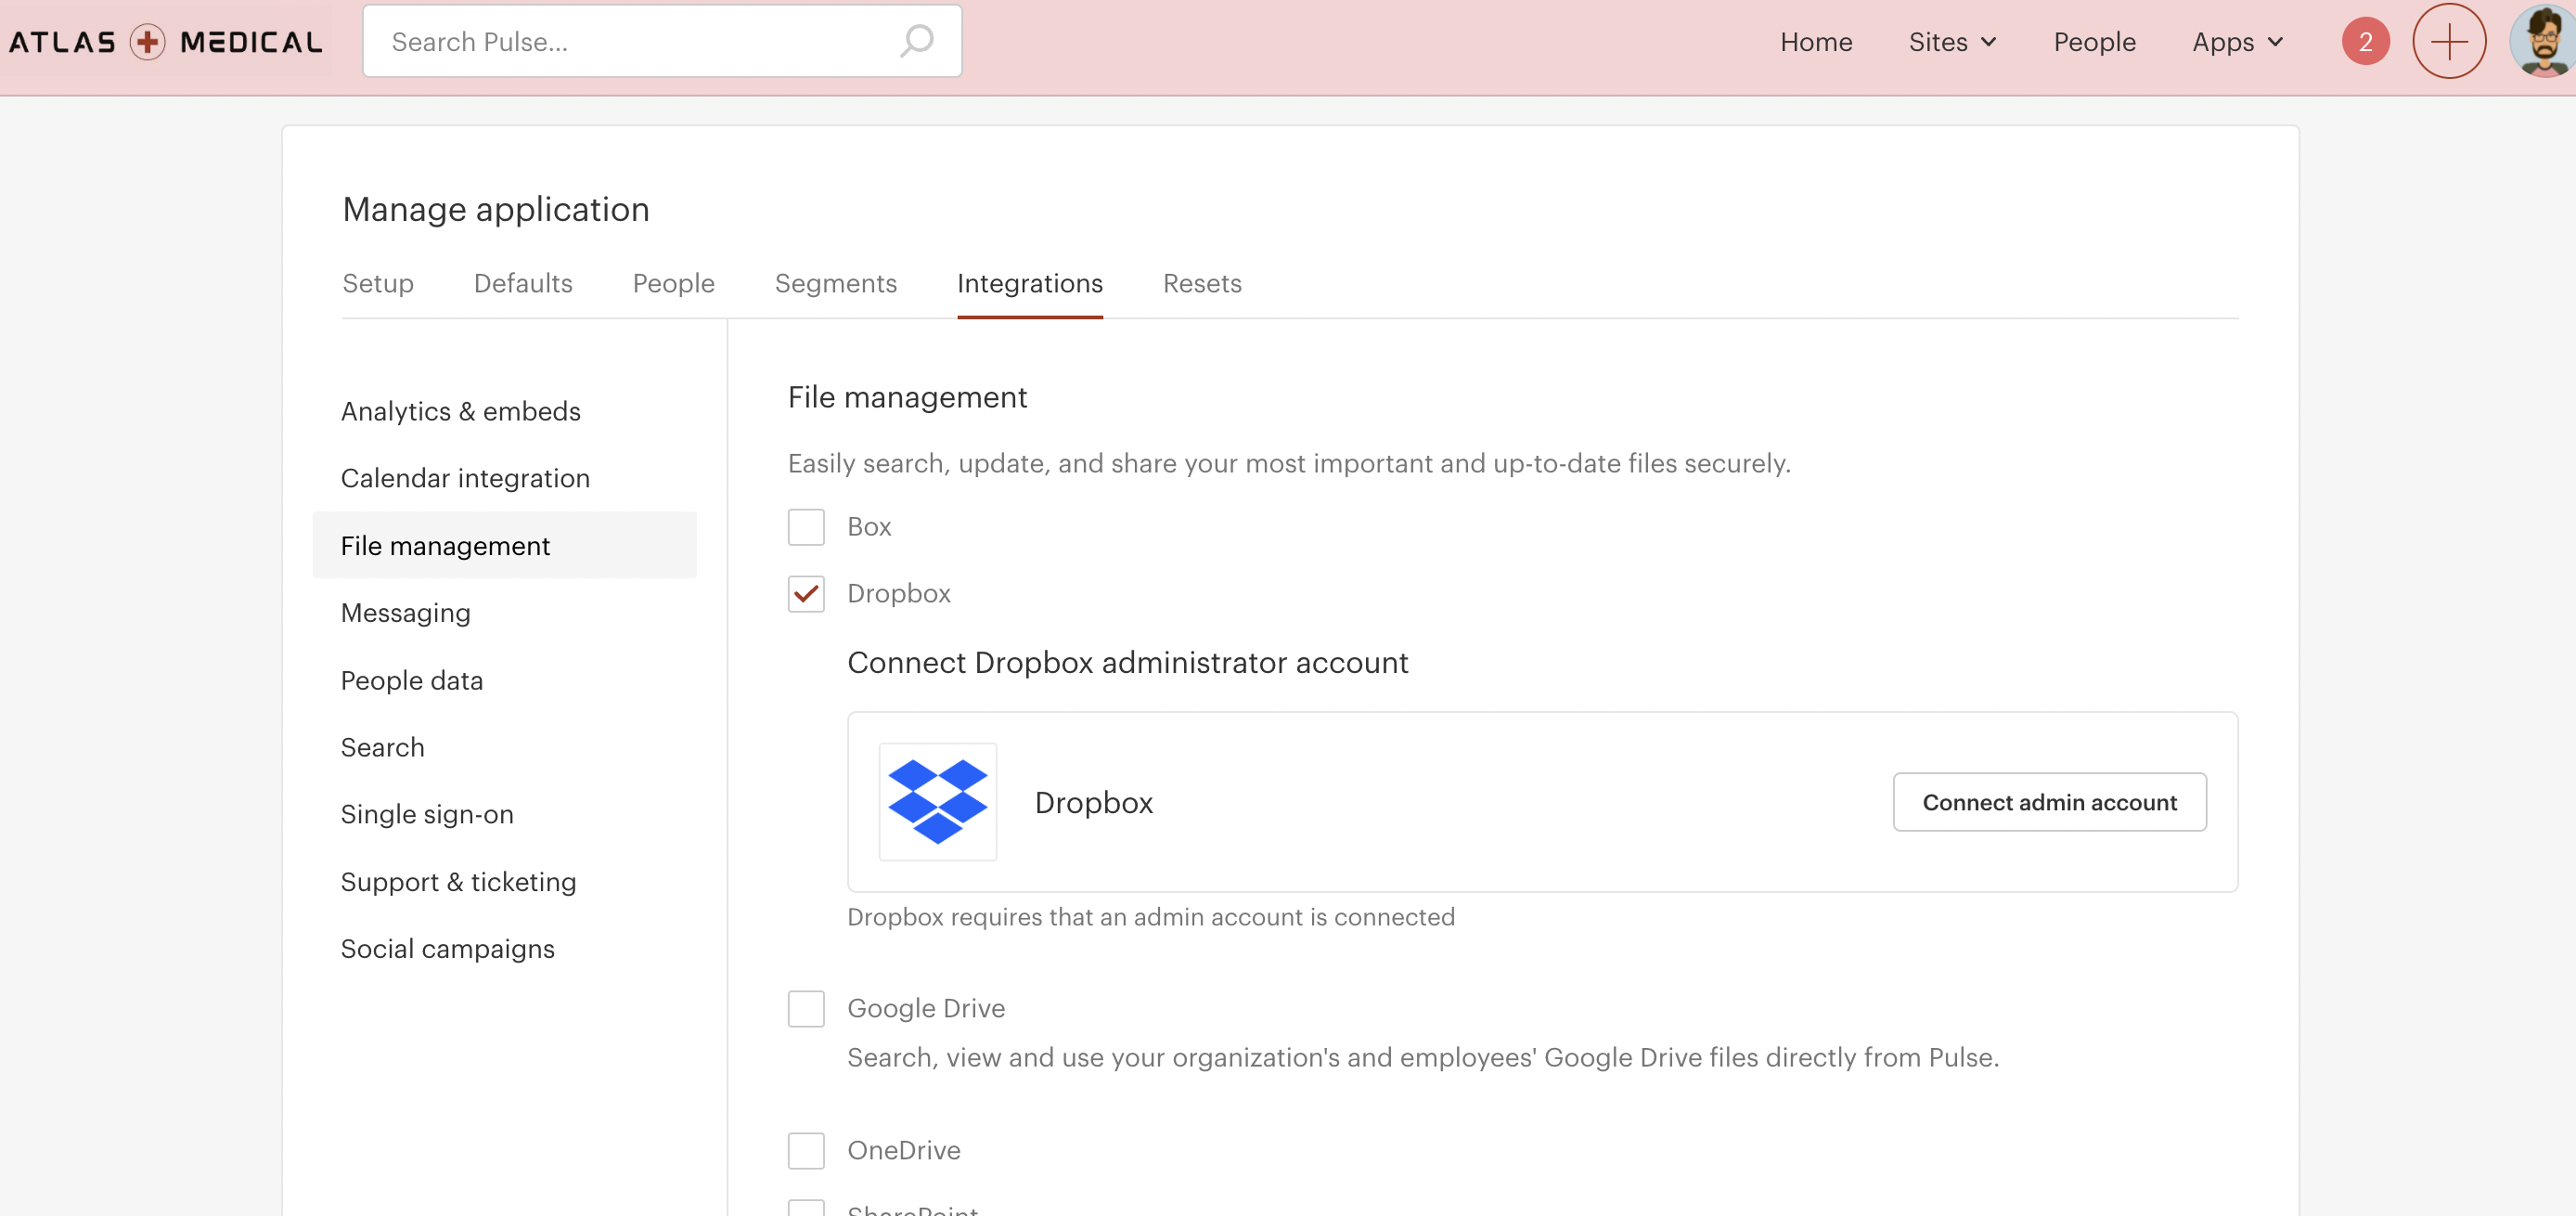Viewport: 2576px width, 1216px height.
Task: Enable the Box checkbox
Action: [806, 527]
